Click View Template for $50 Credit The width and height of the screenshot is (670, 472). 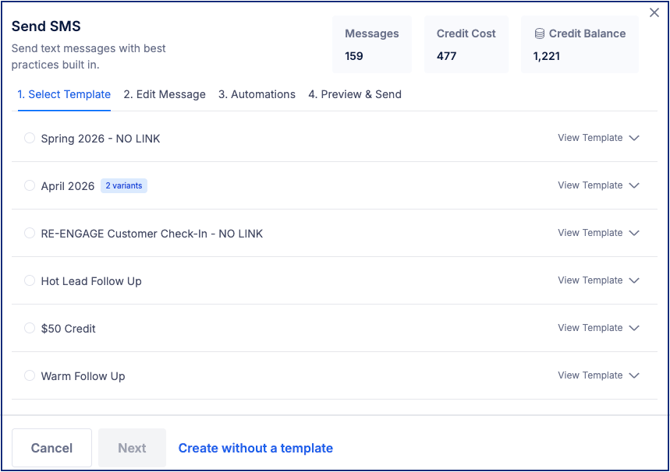[590, 327]
